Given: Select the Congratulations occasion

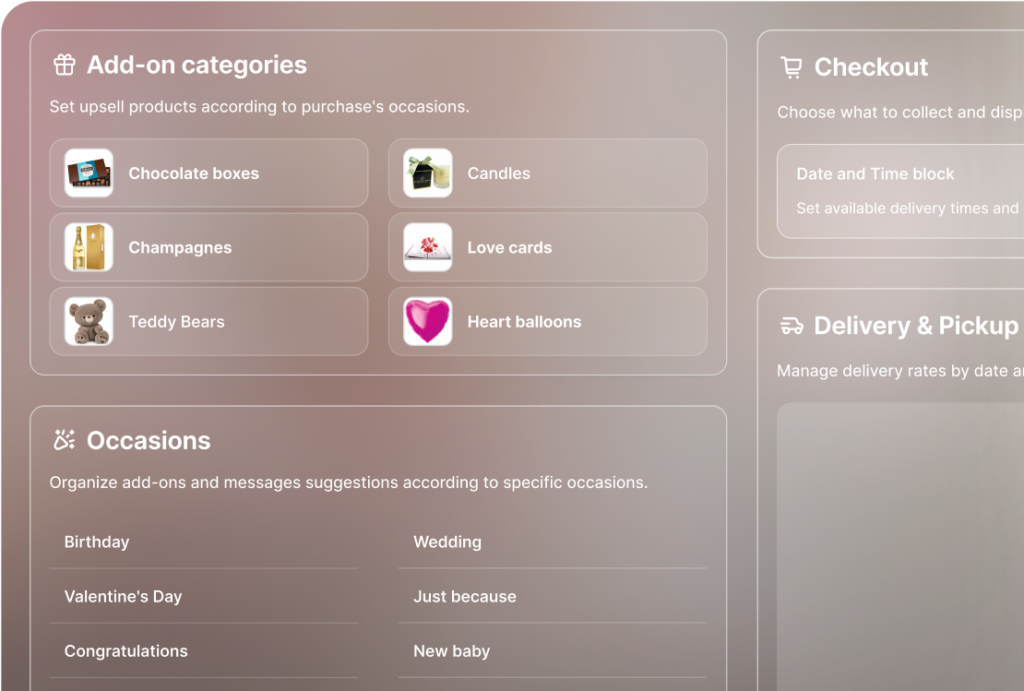Looking at the screenshot, I should coord(126,651).
